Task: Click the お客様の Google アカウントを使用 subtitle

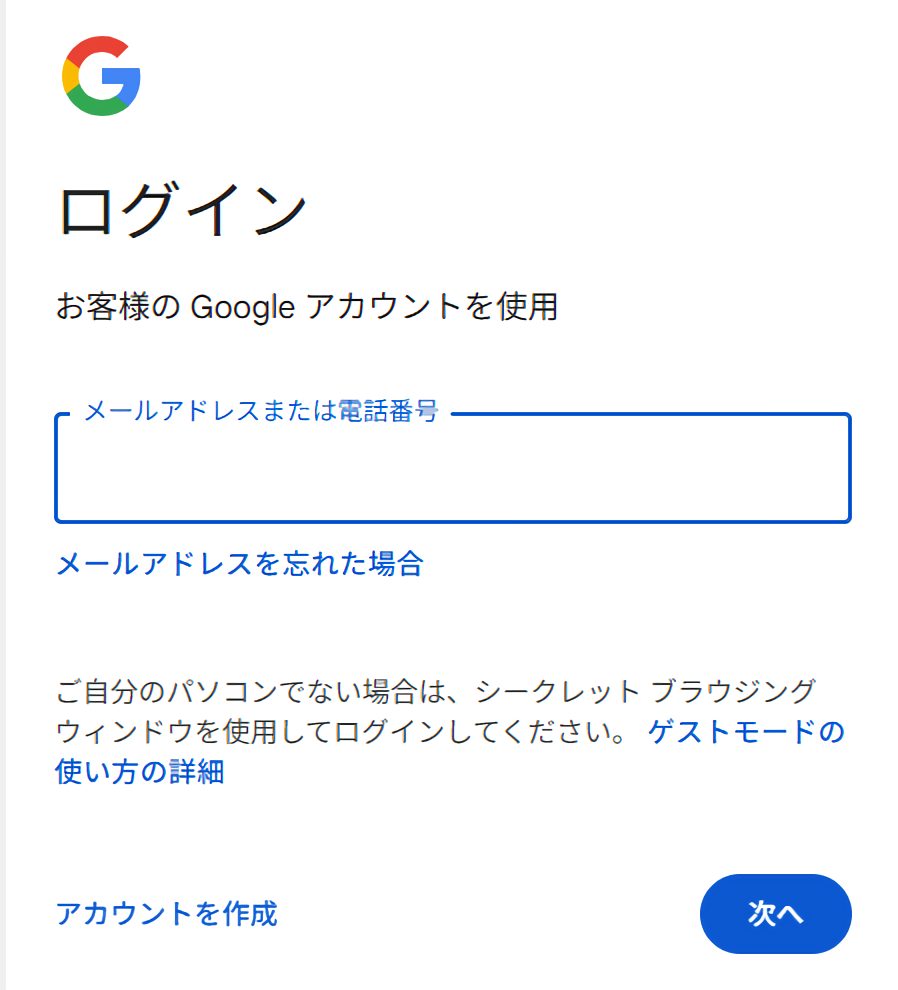Action: point(306,306)
